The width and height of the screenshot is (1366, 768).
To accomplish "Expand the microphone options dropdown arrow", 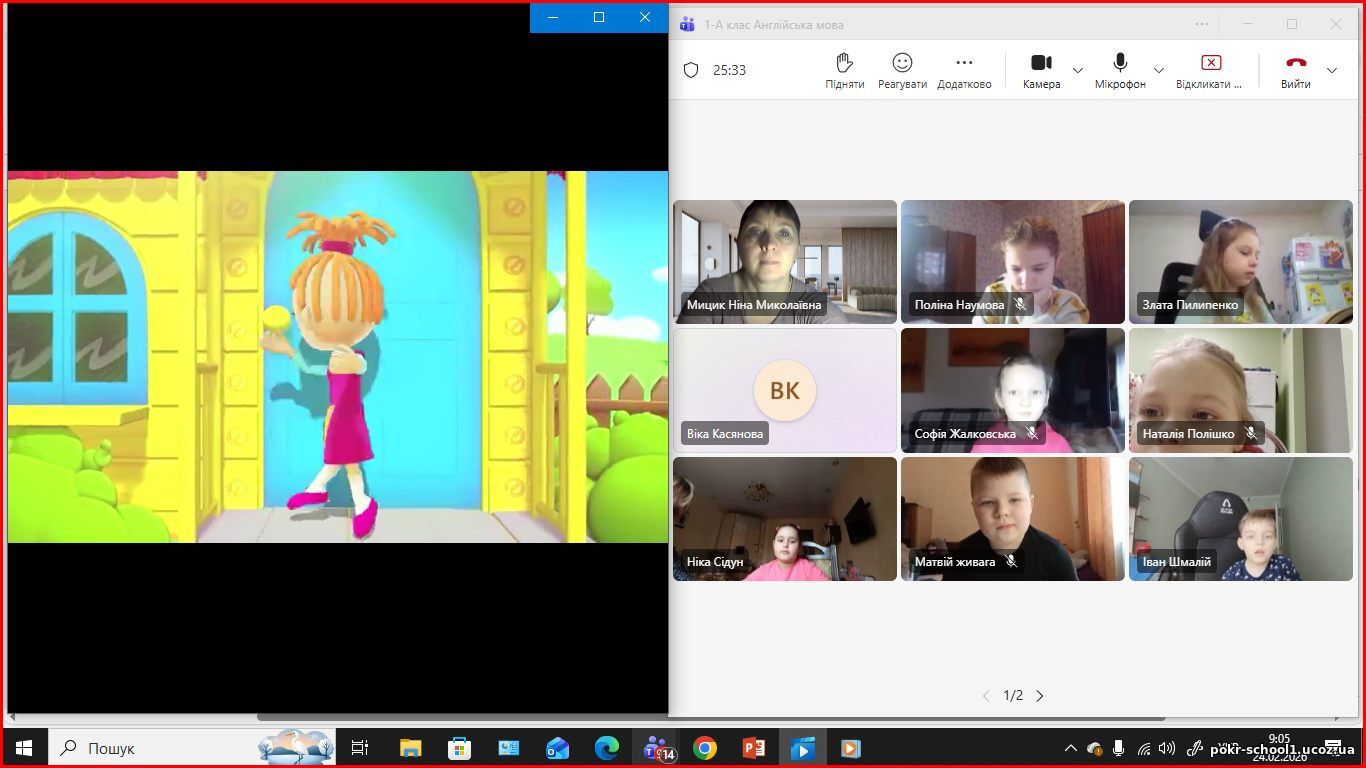I will point(1159,70).
